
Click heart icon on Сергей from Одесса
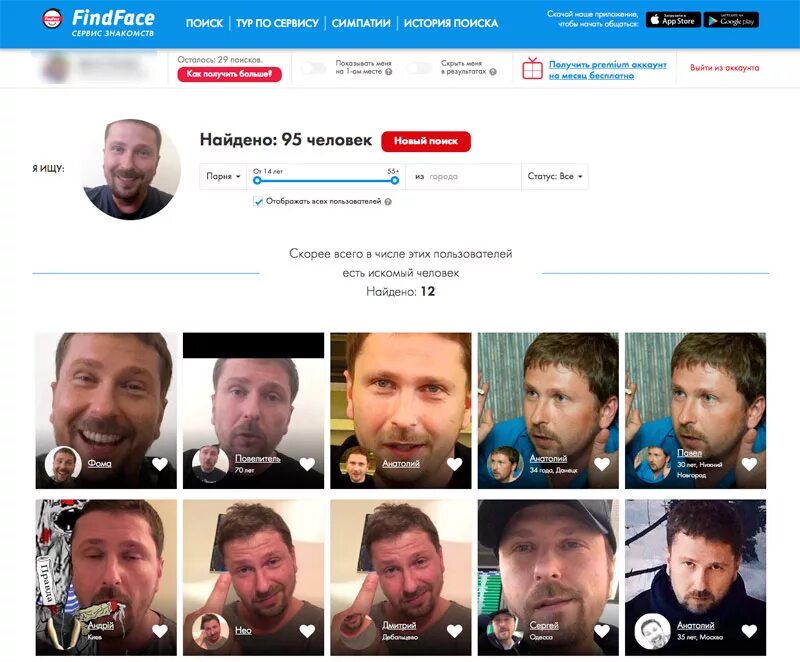pos(602,631)
